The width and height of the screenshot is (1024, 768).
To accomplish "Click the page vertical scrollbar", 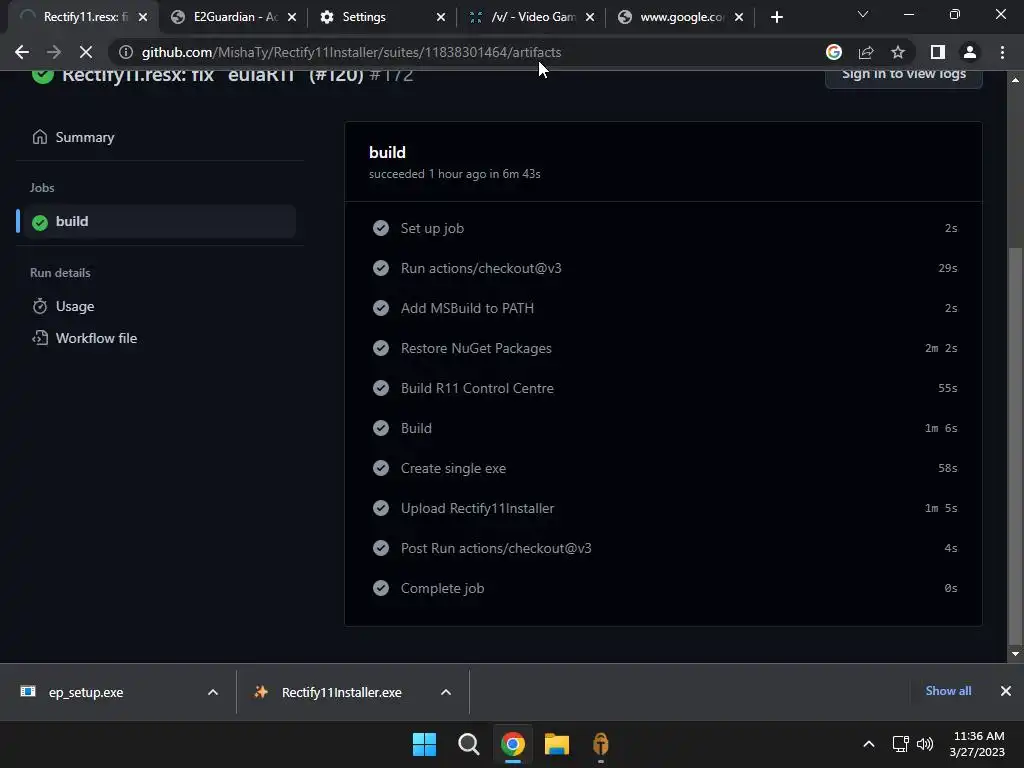I will point(1015,445).
